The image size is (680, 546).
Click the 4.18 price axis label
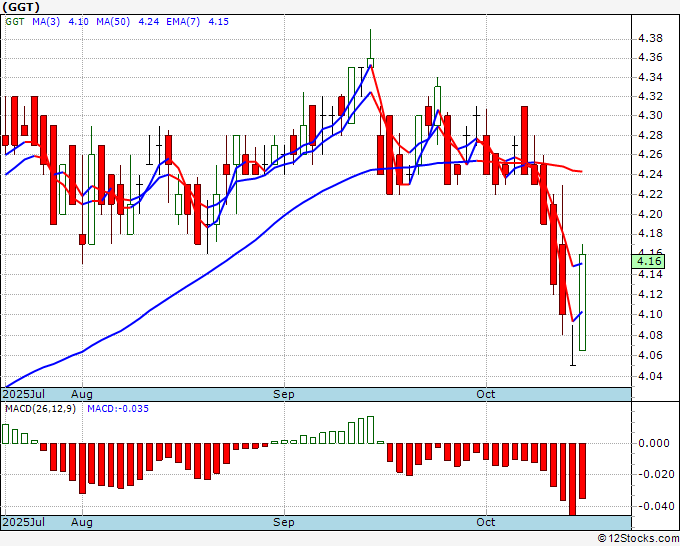(x=651, y=233)
